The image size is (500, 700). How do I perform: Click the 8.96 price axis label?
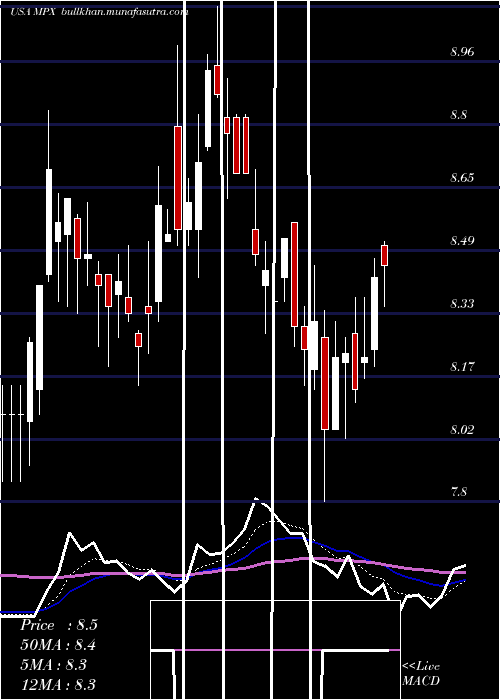point(462,52)
